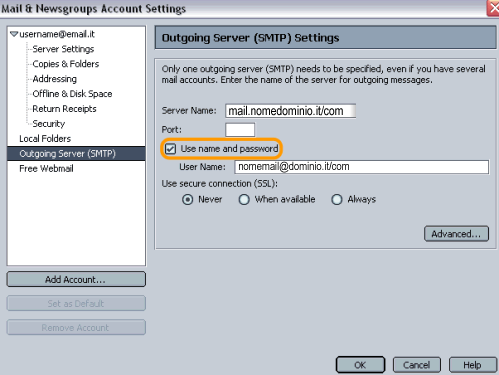Select Local Folders in account list

(x=45, y=139)
